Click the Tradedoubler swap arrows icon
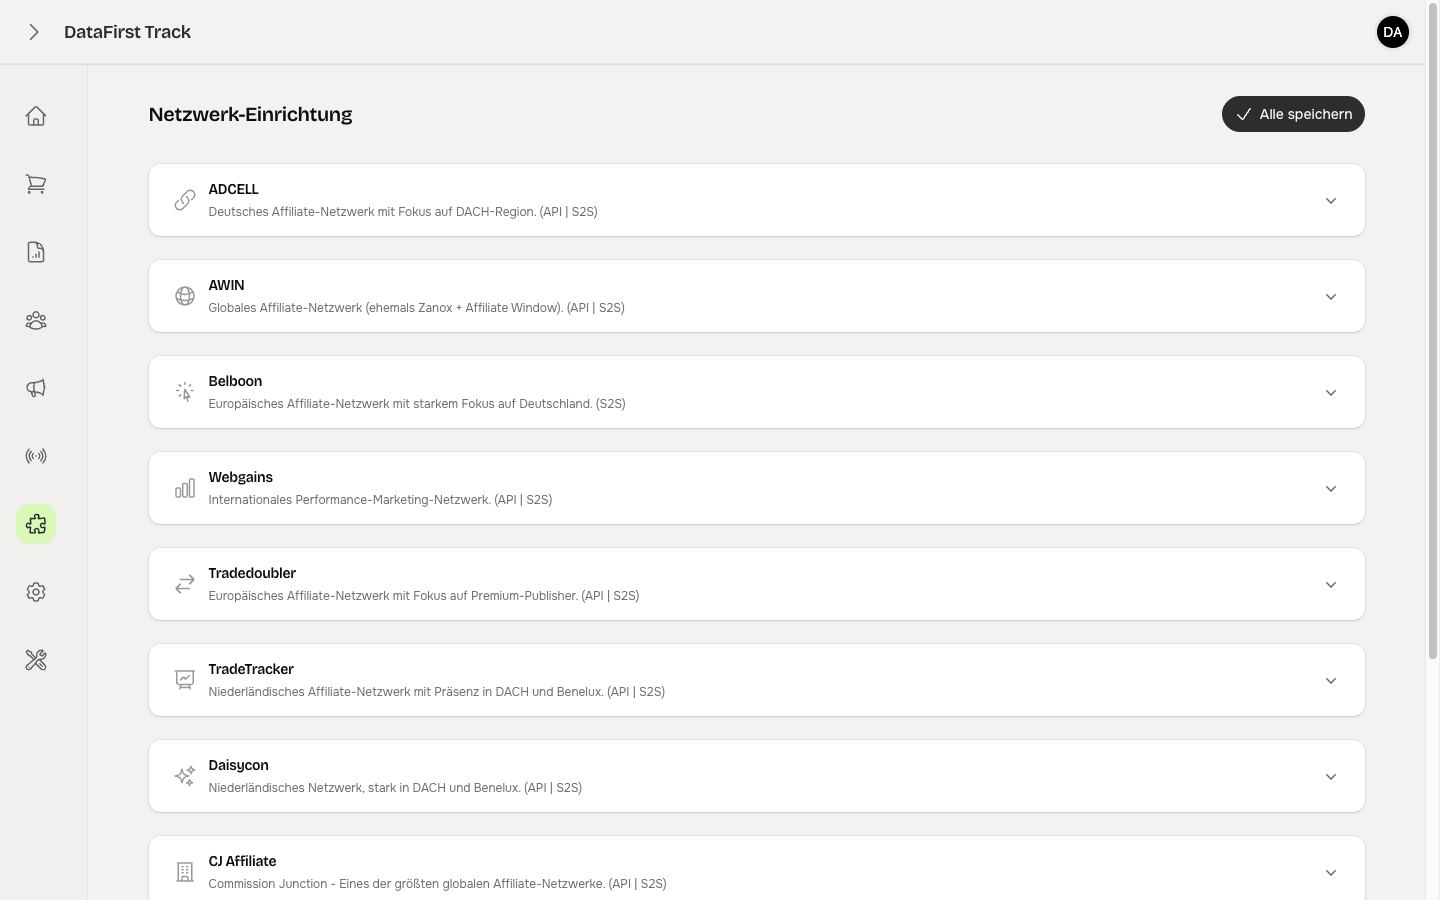1440x900 pixels. pyautogui.click(x=185, y=584)
